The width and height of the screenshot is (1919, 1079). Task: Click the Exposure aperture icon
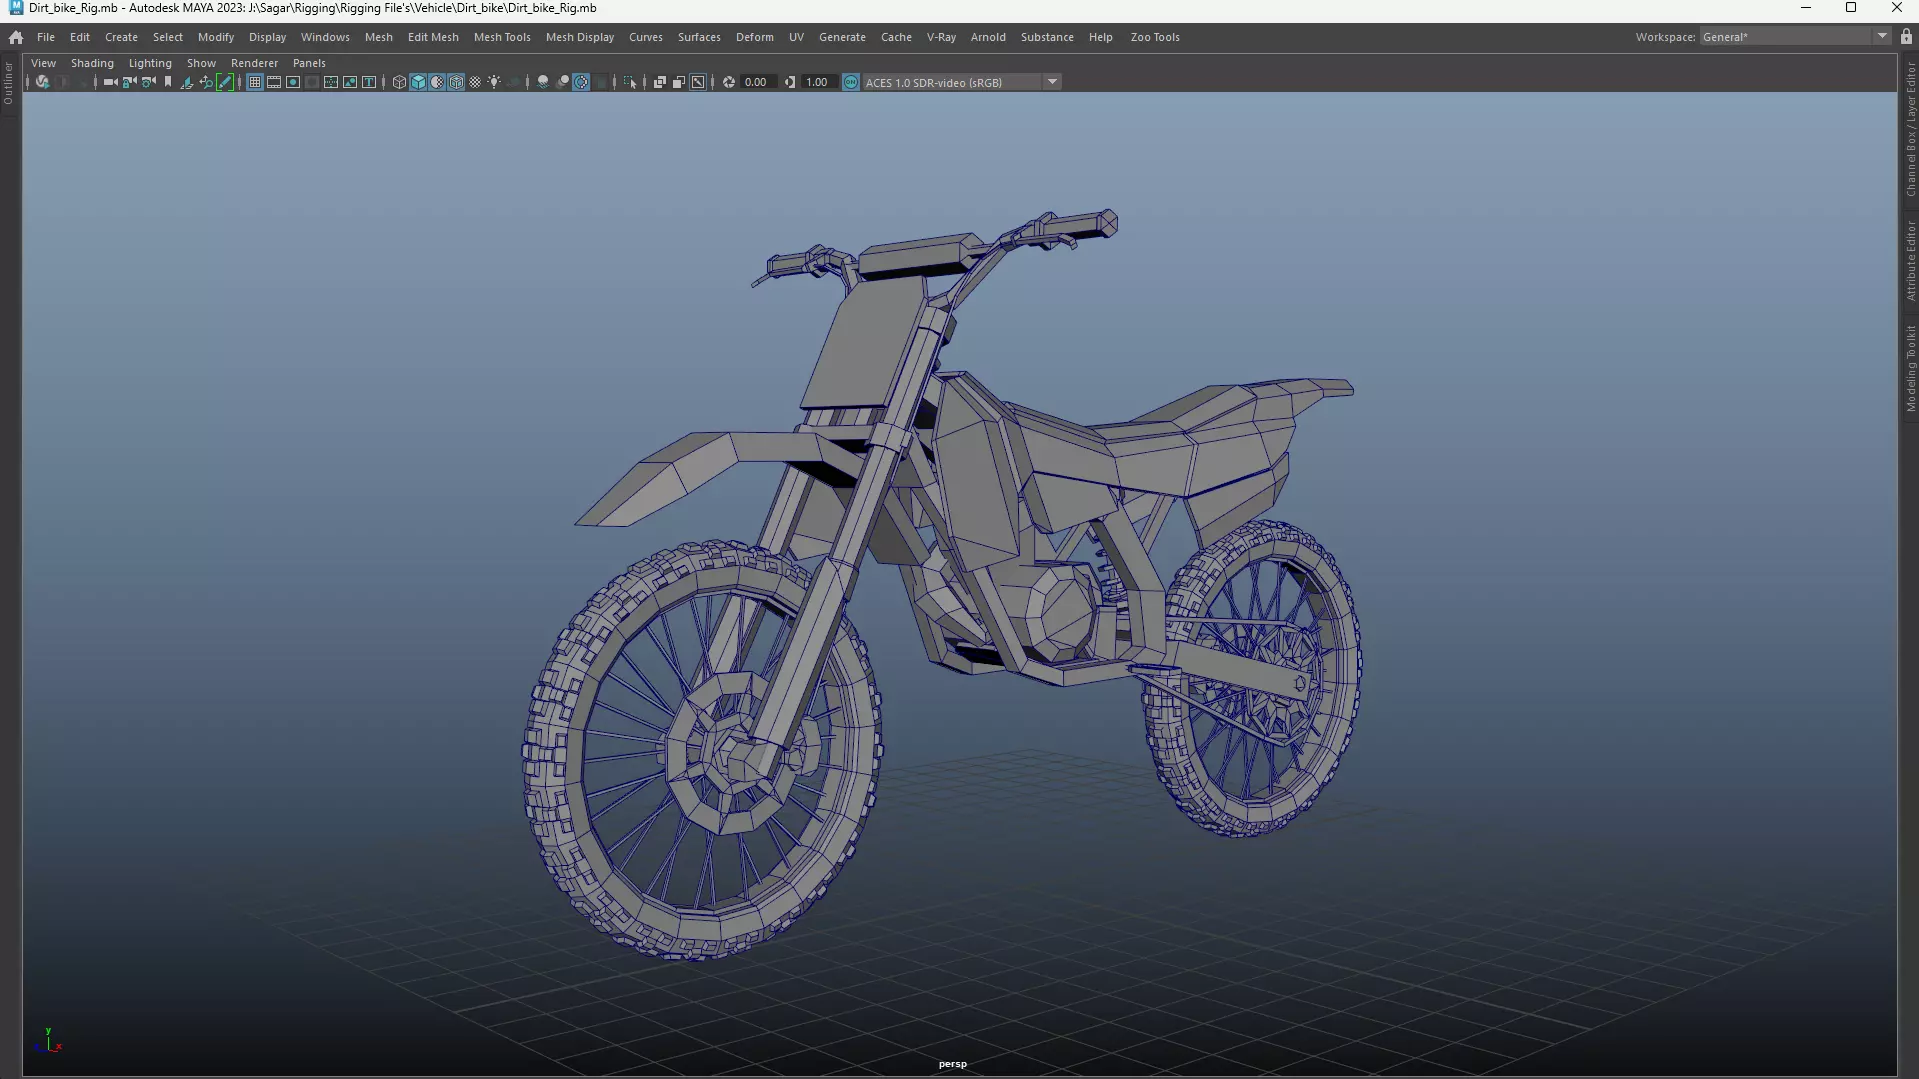[x=729, y=82]
